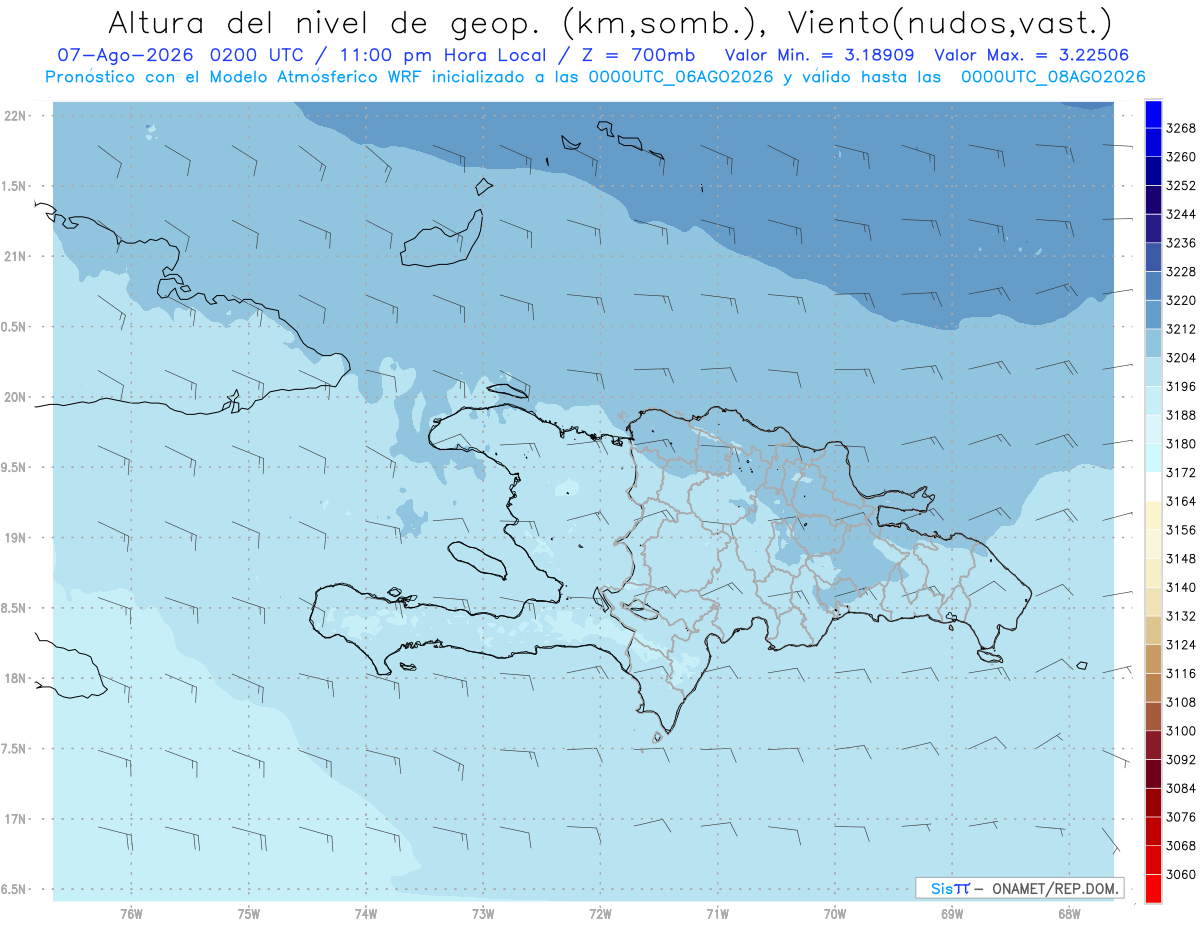The height and width of the screenshot is (927, 1200).
Task: Click the '8.5N' latitude label
Action: [14, 608]
